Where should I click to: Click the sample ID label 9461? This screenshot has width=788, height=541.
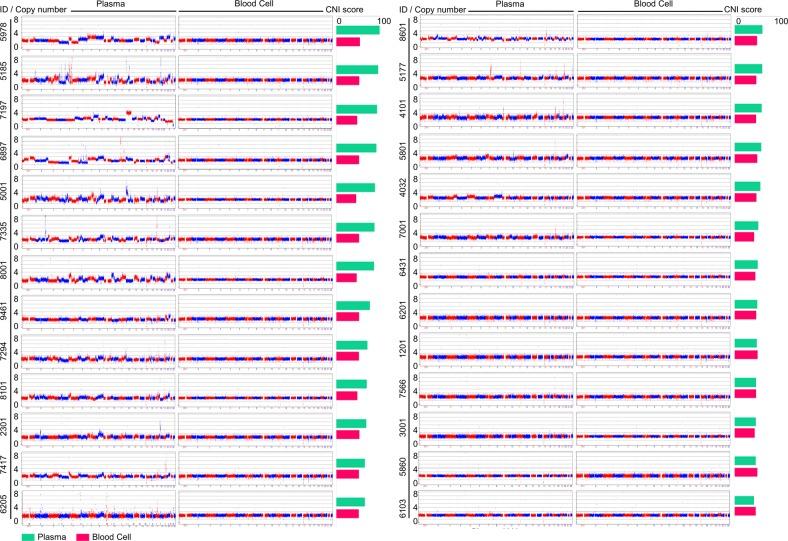tap(5, 310)
